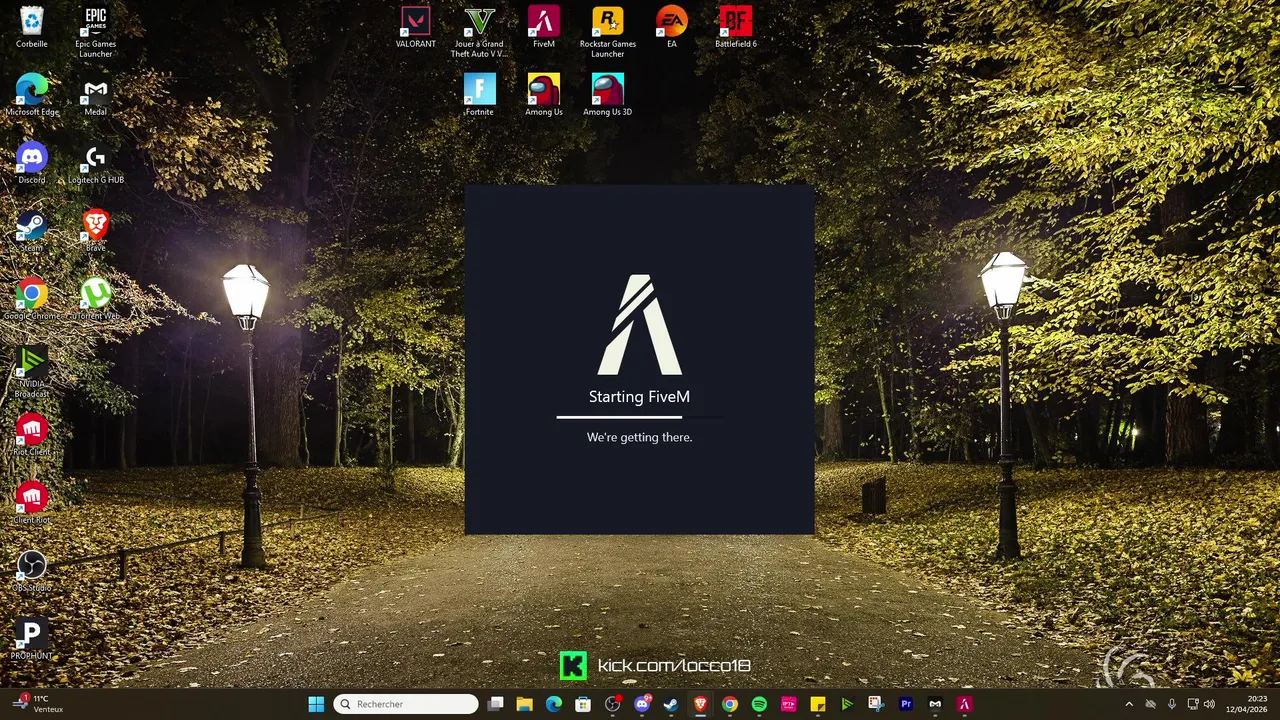
Task: Select OBS Studio desktop shortcut
Action: 32,571
